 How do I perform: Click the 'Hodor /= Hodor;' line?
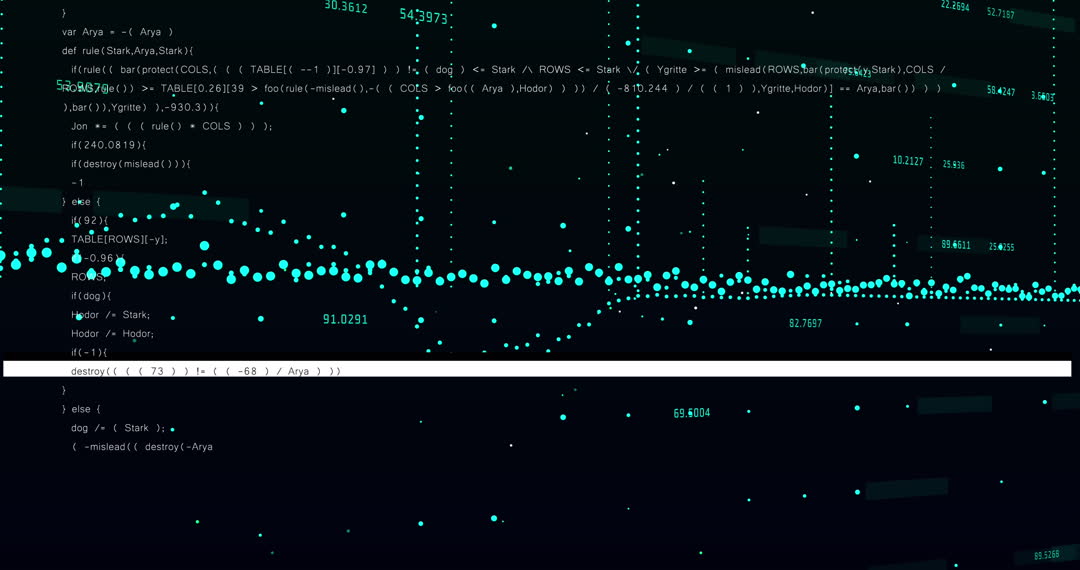112,334
